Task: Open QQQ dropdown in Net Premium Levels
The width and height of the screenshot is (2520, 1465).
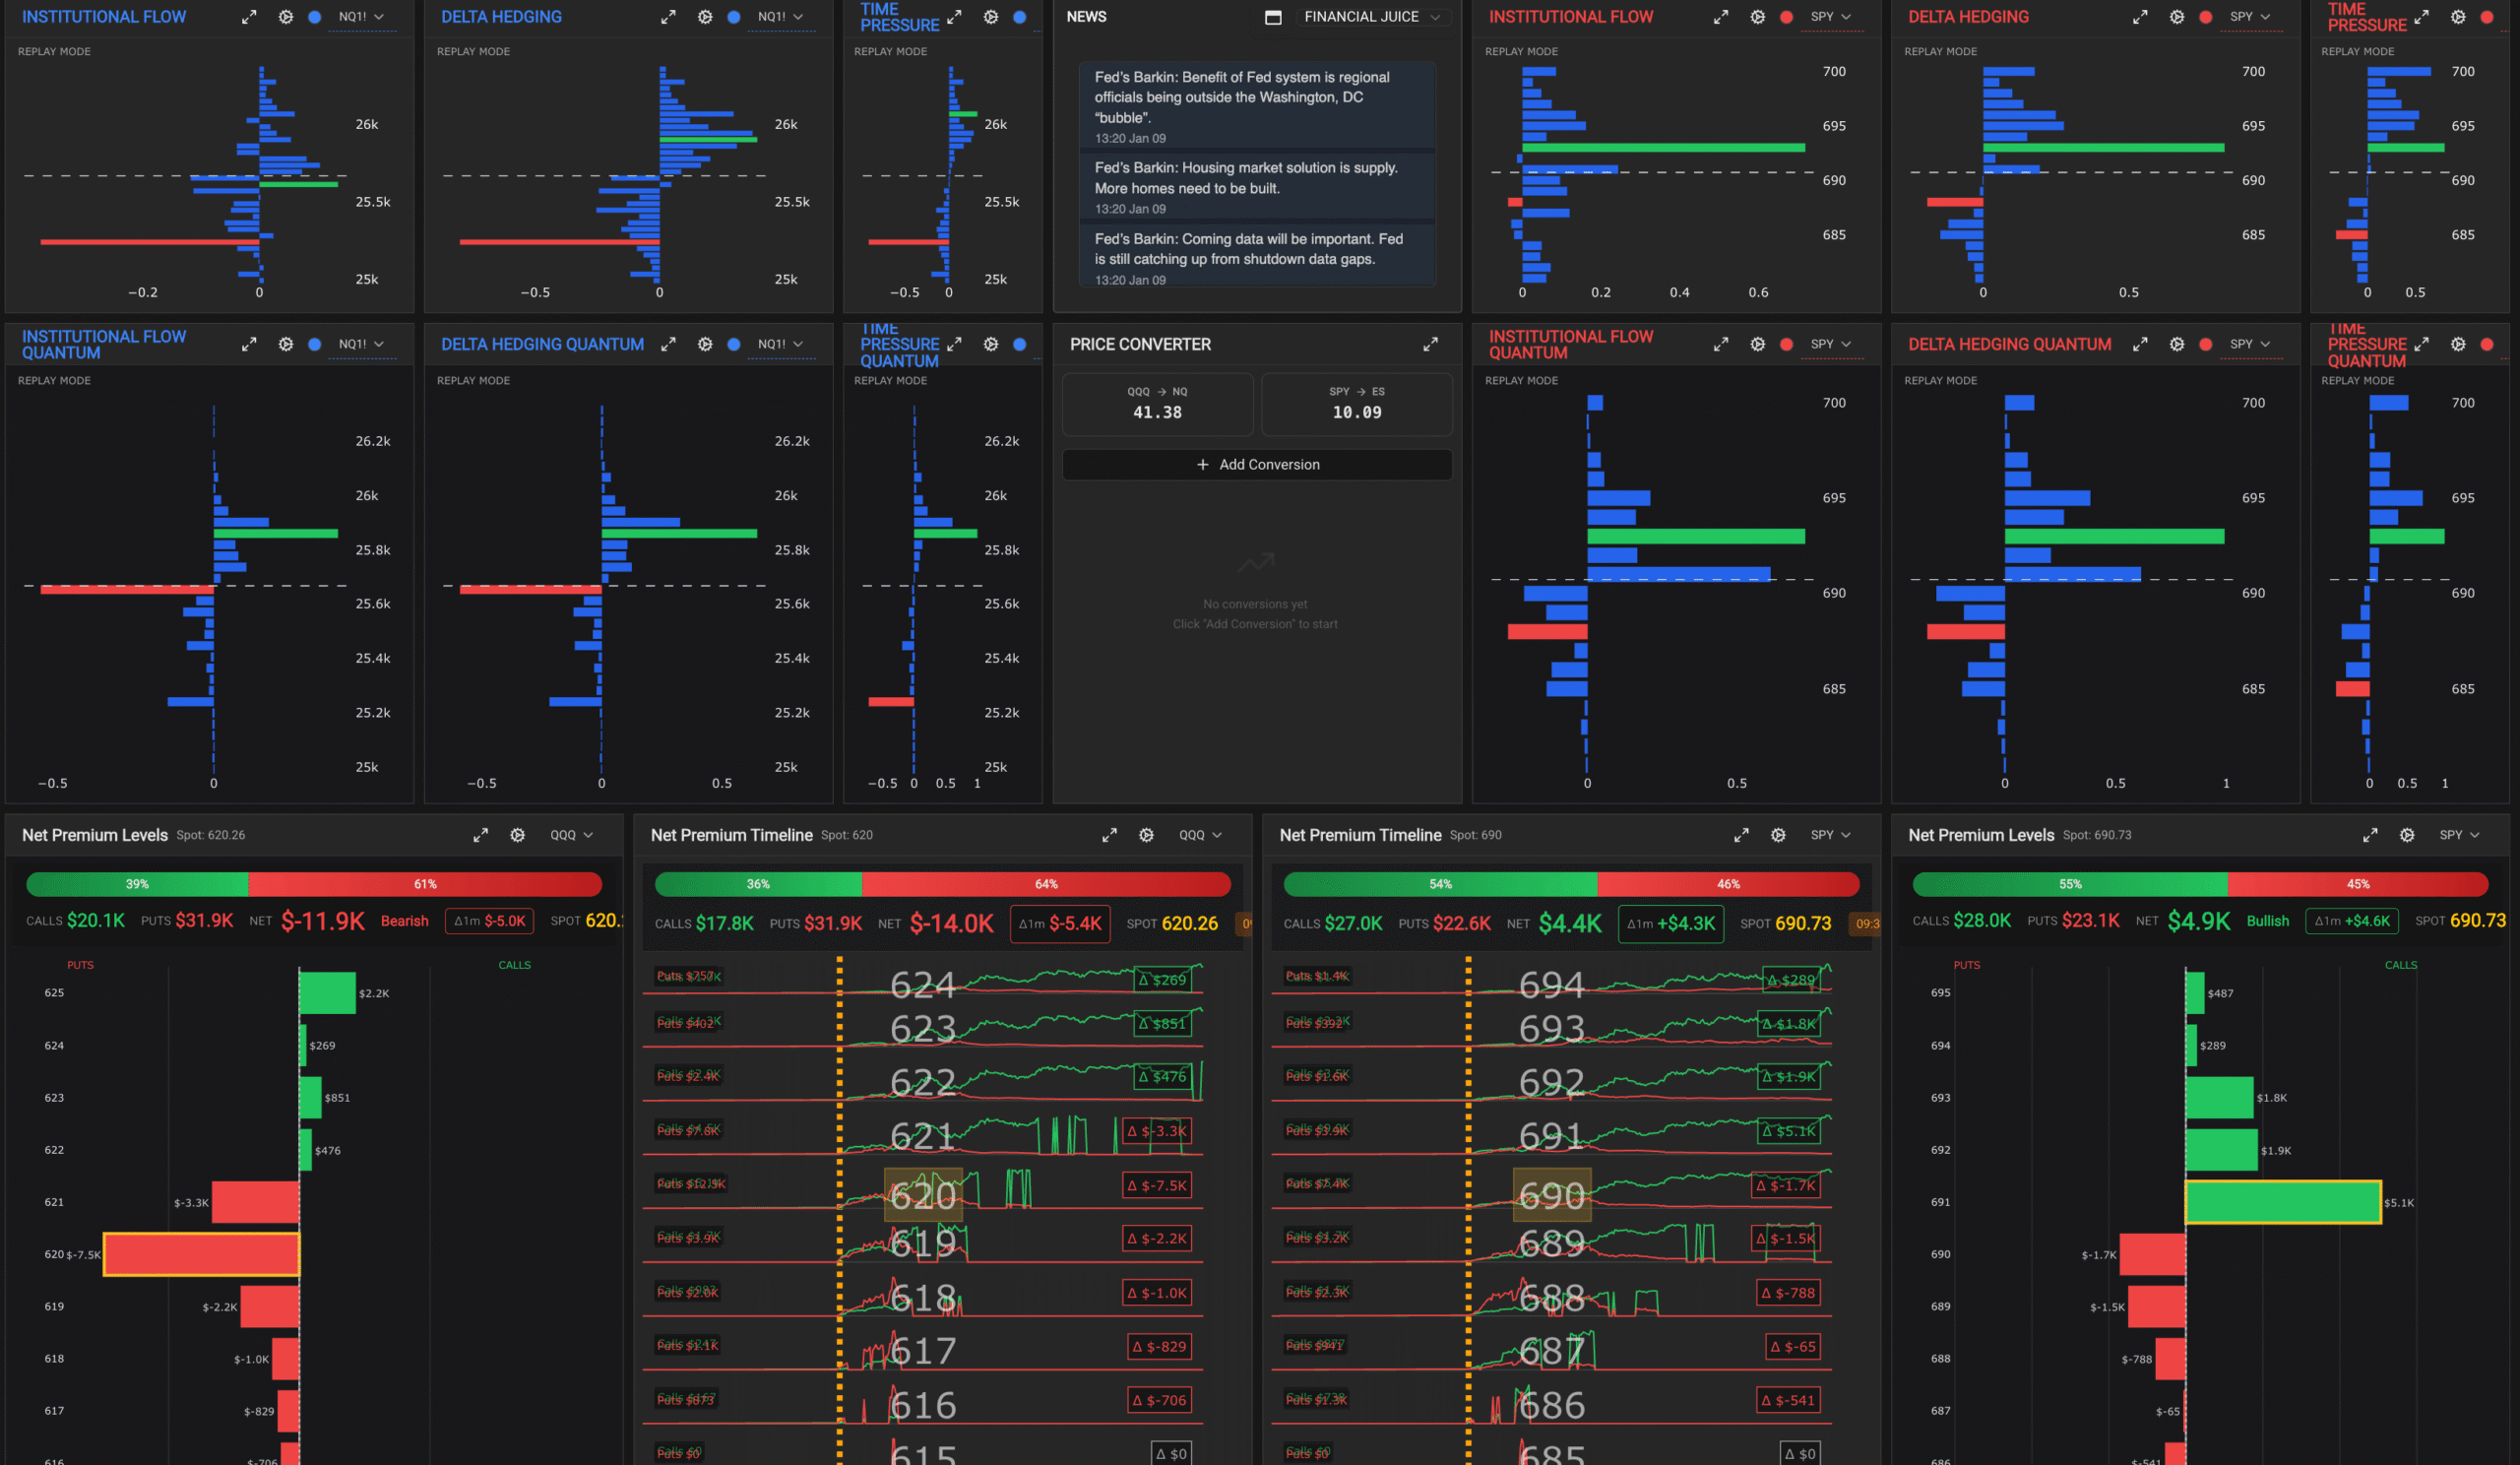Action: 572,835
